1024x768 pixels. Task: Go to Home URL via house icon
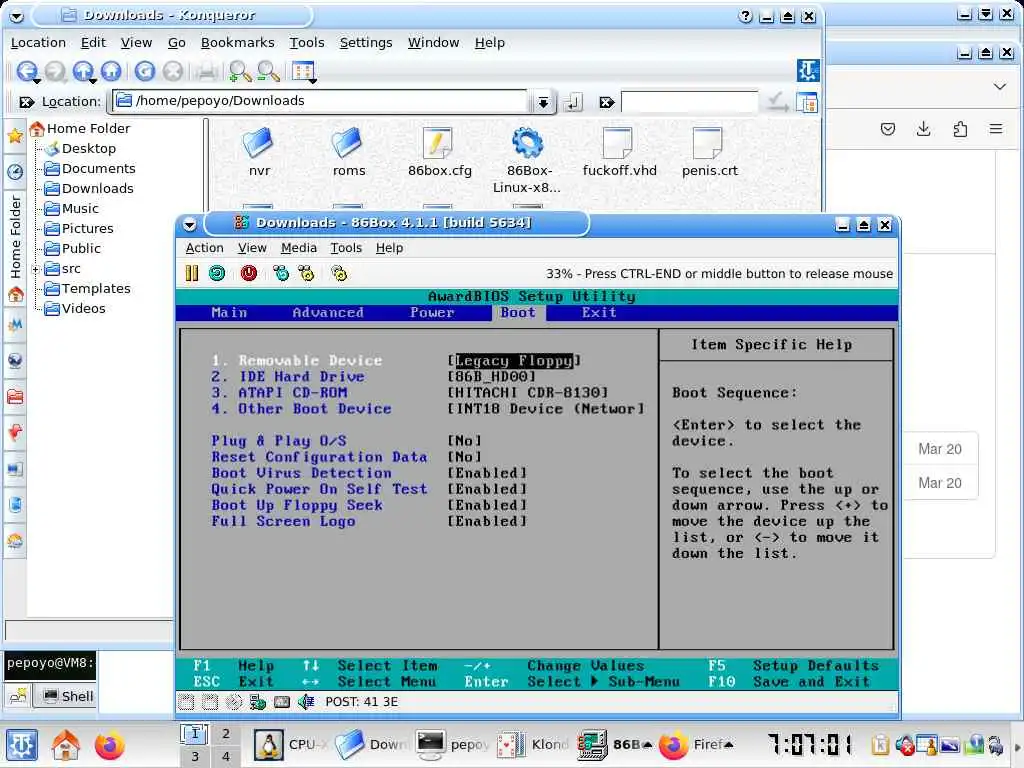pyautogui.click(x=111, y=71)
